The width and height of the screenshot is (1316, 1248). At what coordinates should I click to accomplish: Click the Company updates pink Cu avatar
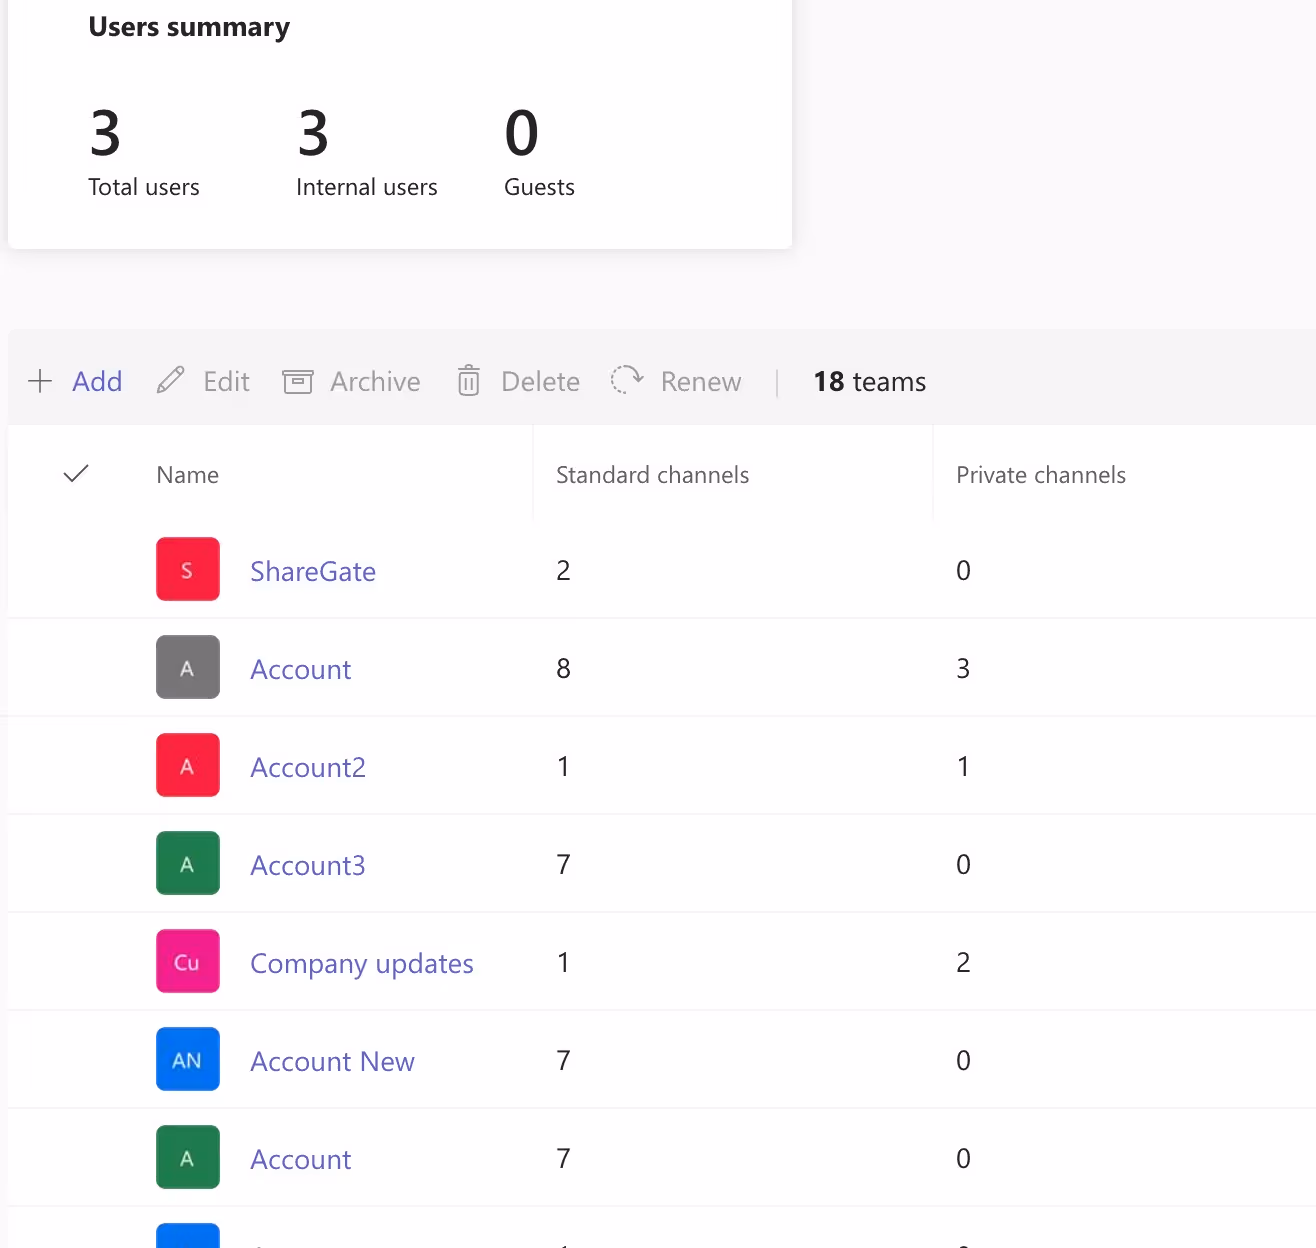click(x=188, y=961)
